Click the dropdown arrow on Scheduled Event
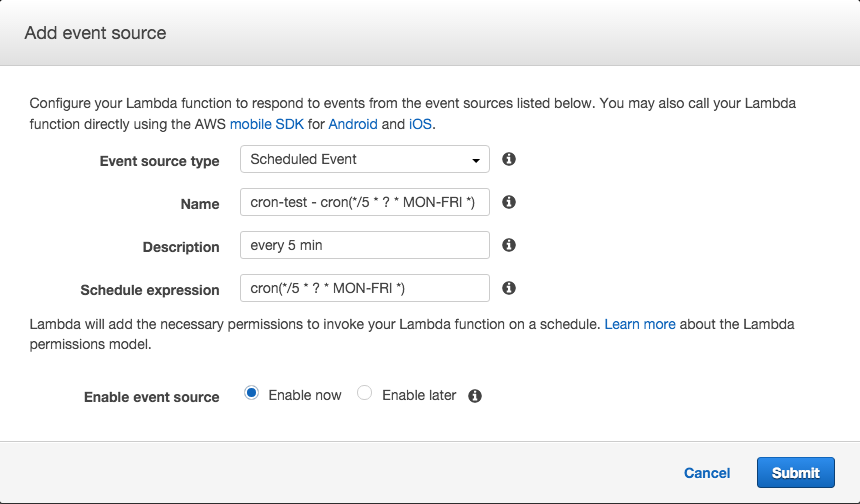 (476, 161)
